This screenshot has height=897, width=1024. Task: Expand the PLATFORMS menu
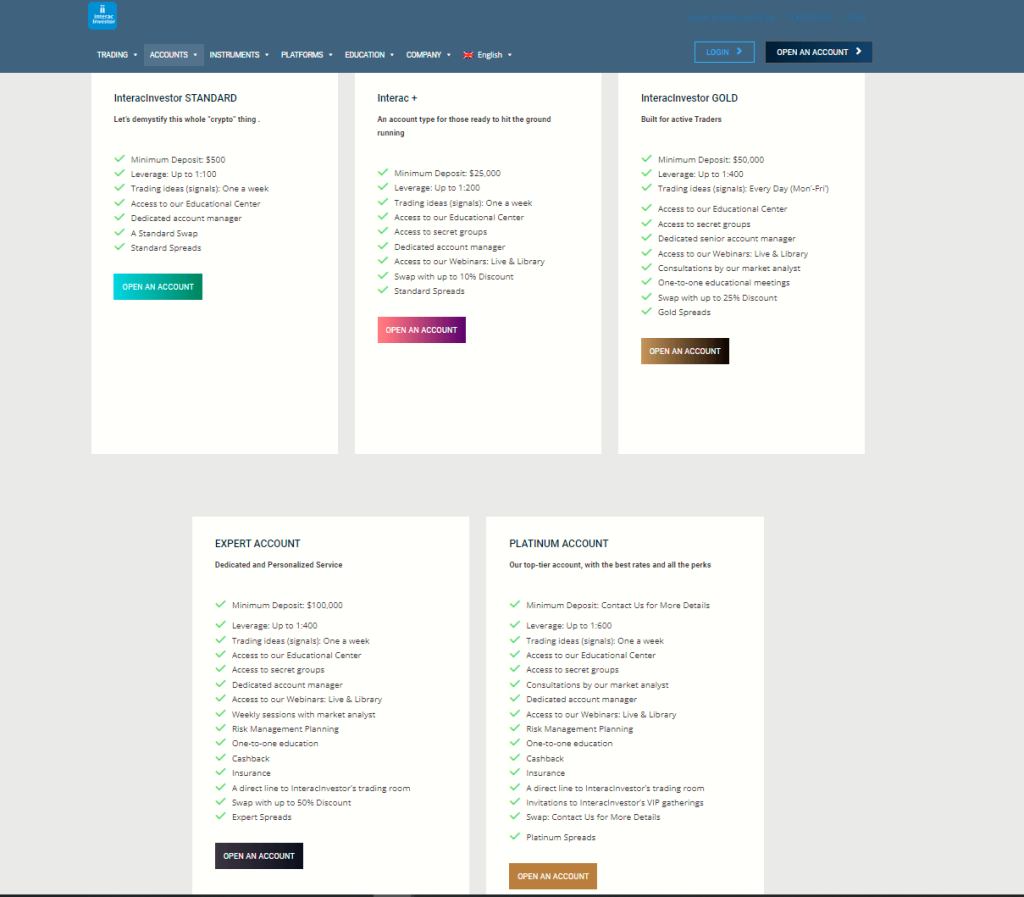click(307, 55)
